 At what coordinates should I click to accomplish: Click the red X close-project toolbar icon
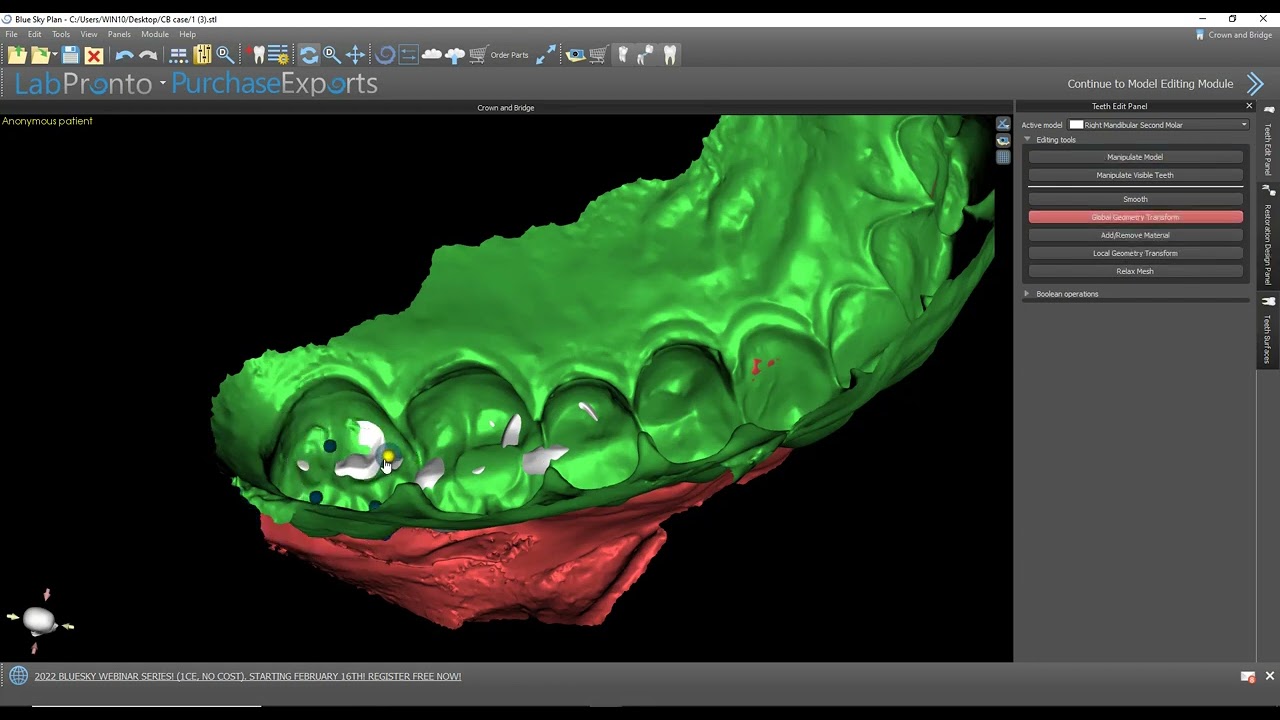(x=94, y=55)
